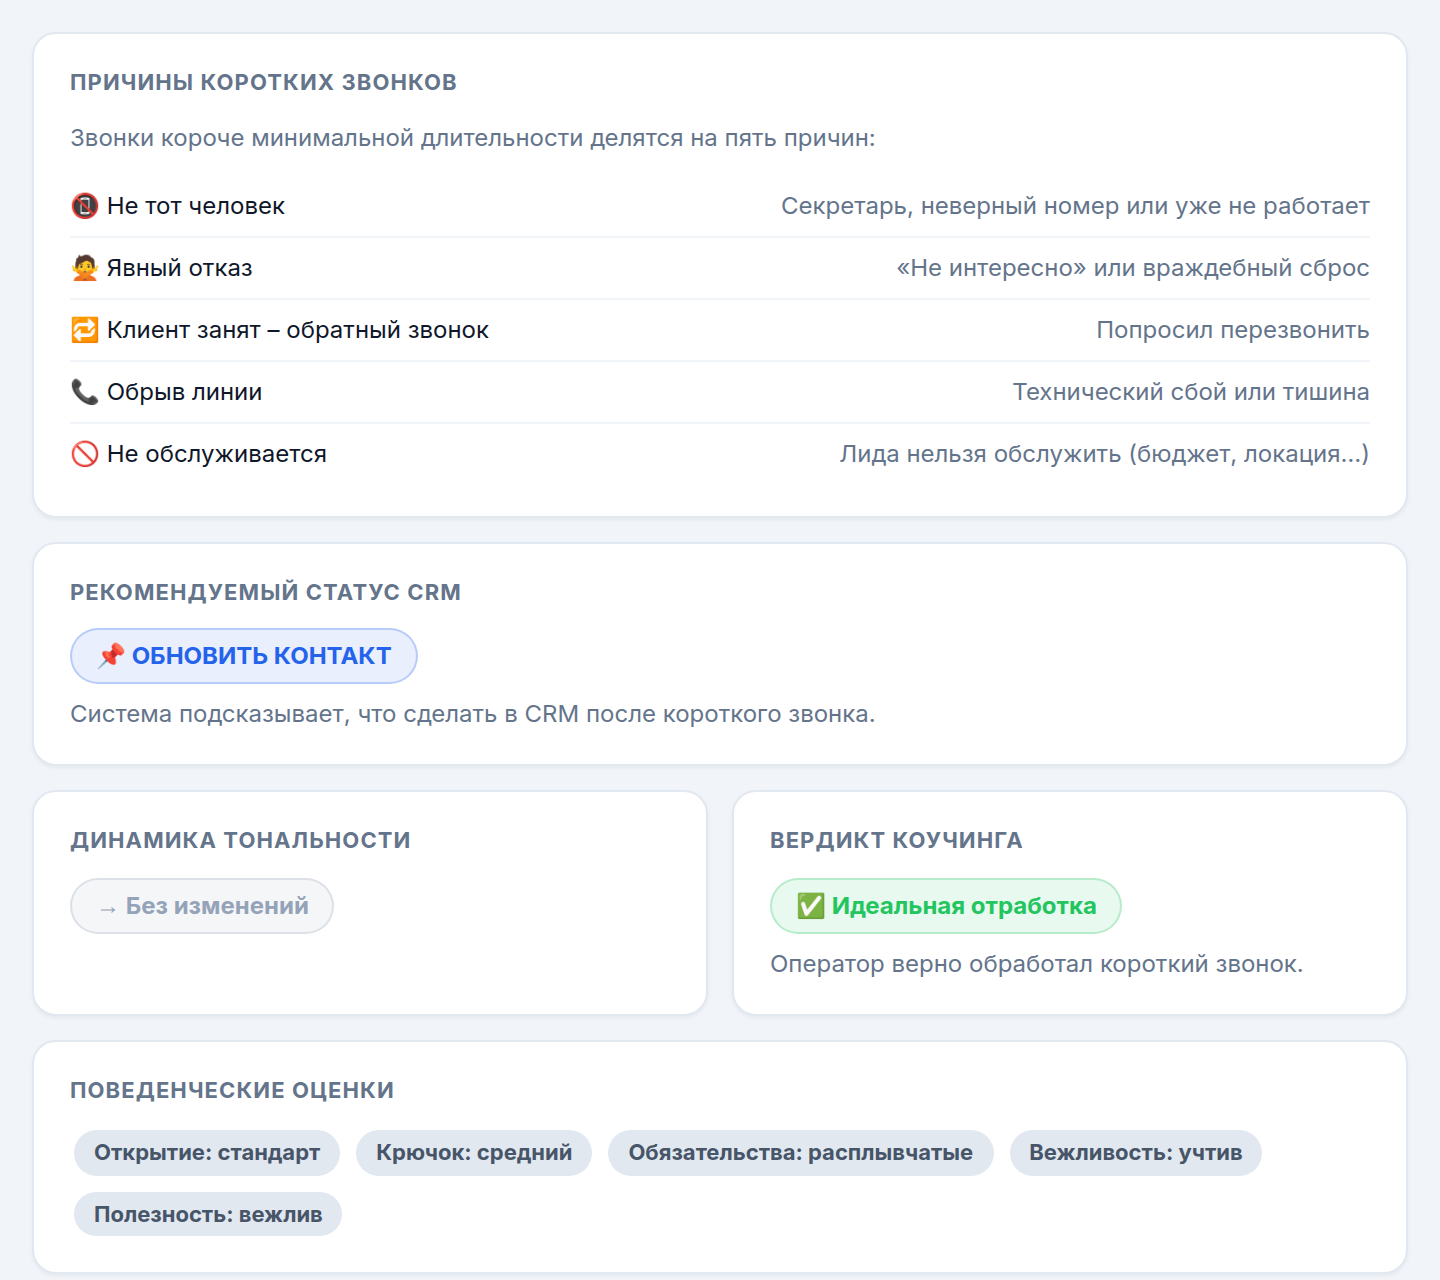
Task: Click the note «Оператор верно обработал короткий звонок.»
Action: [x=1037, y=964]
